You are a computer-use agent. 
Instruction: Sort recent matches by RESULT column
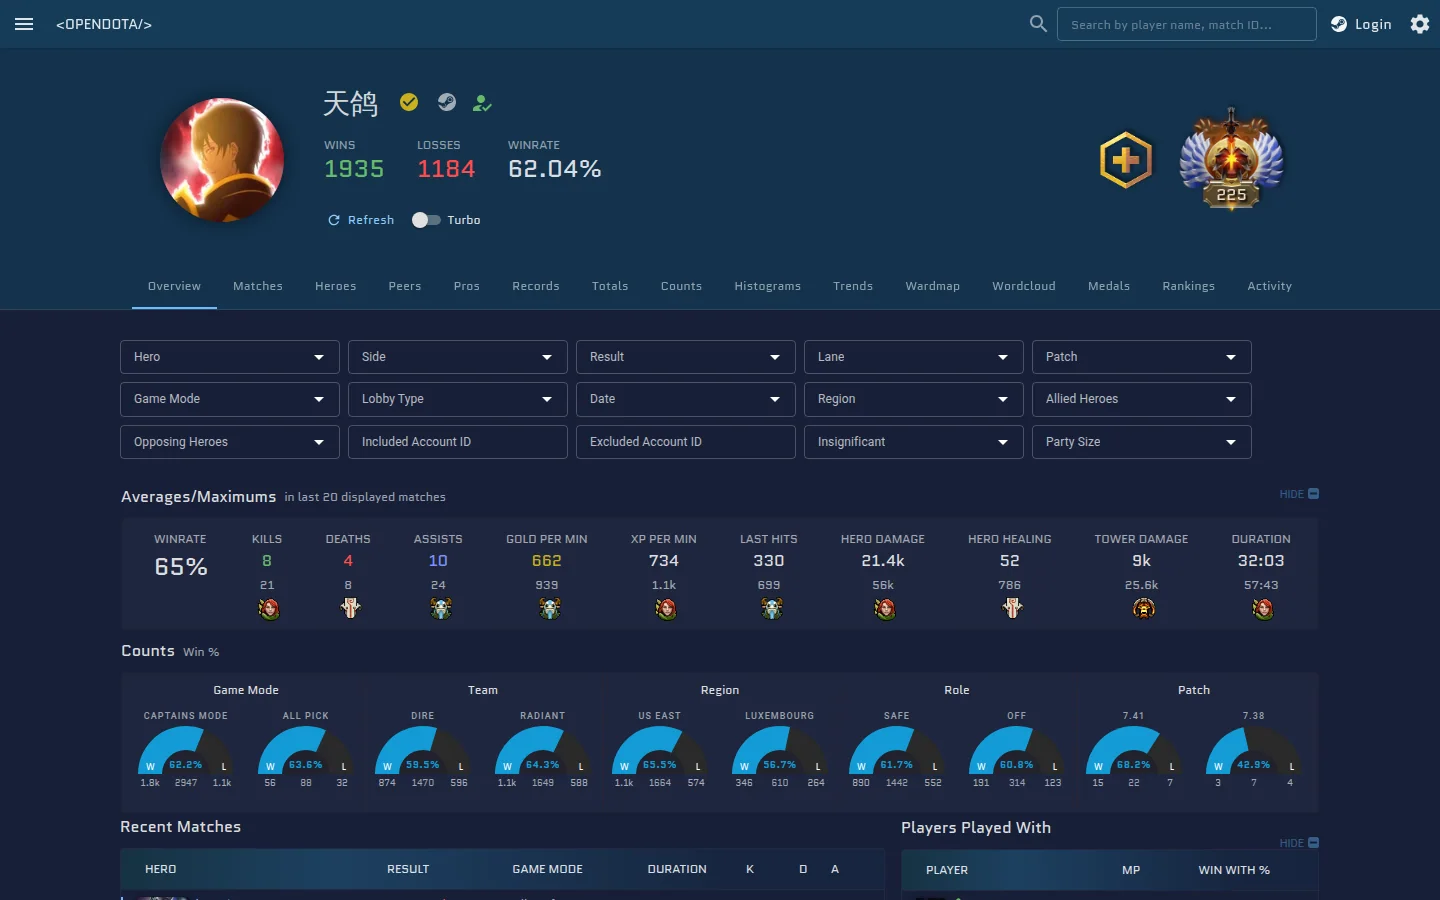[x=408, y=869]
